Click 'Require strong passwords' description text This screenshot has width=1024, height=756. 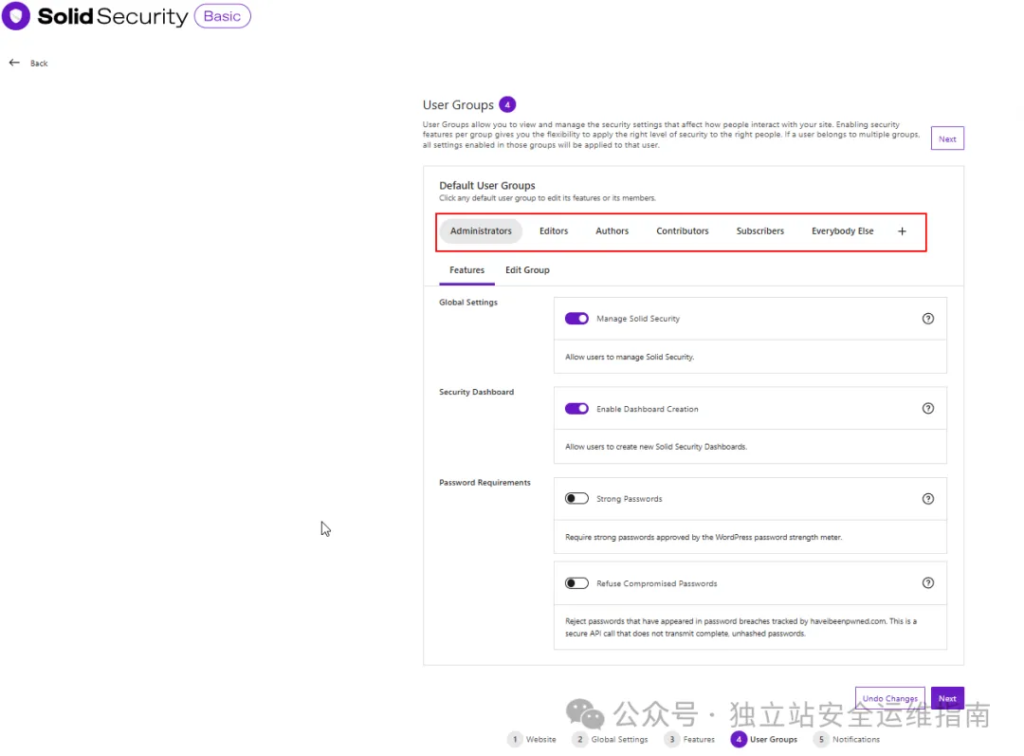click(703, 537)
